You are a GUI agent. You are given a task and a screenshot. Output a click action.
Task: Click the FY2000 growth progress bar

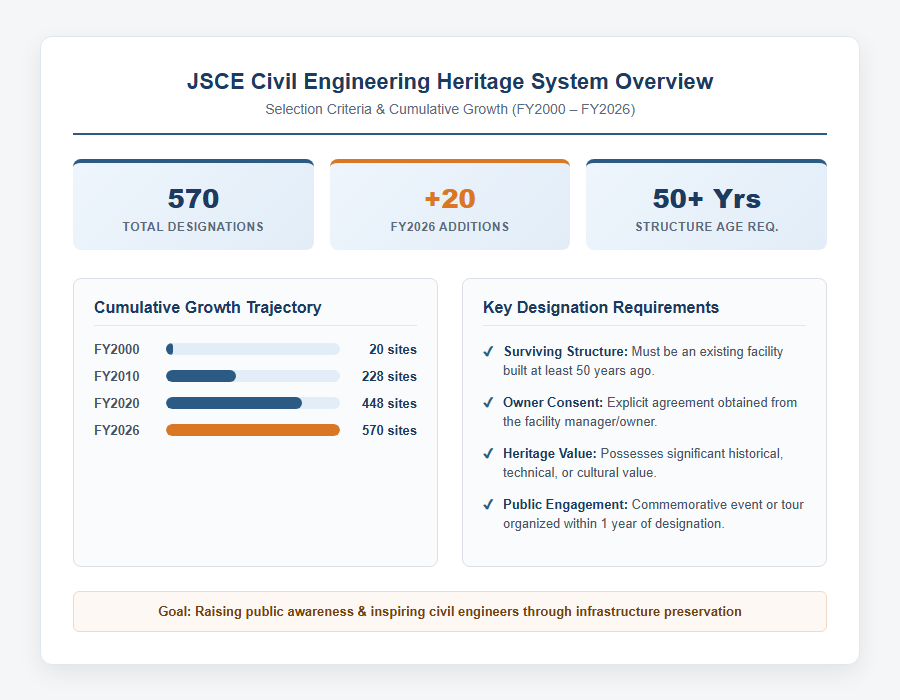(x=253, y=349)
